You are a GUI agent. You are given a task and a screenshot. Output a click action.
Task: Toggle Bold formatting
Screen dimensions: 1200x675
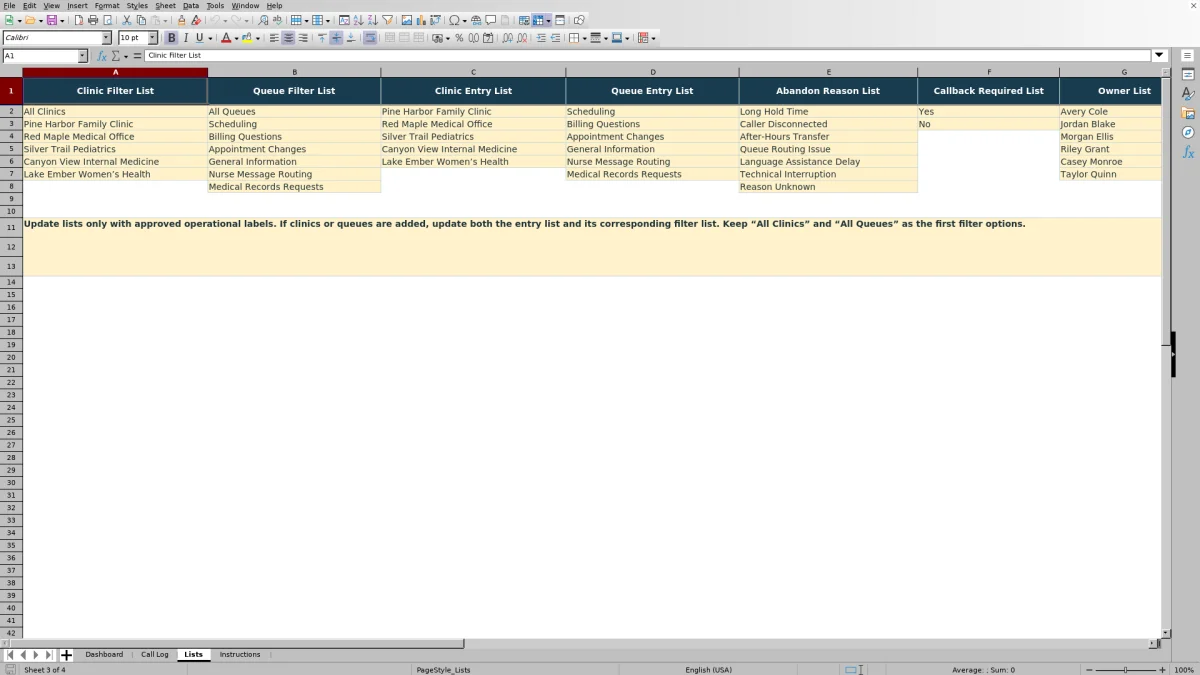pyautogui.click(x=171, y=38)
